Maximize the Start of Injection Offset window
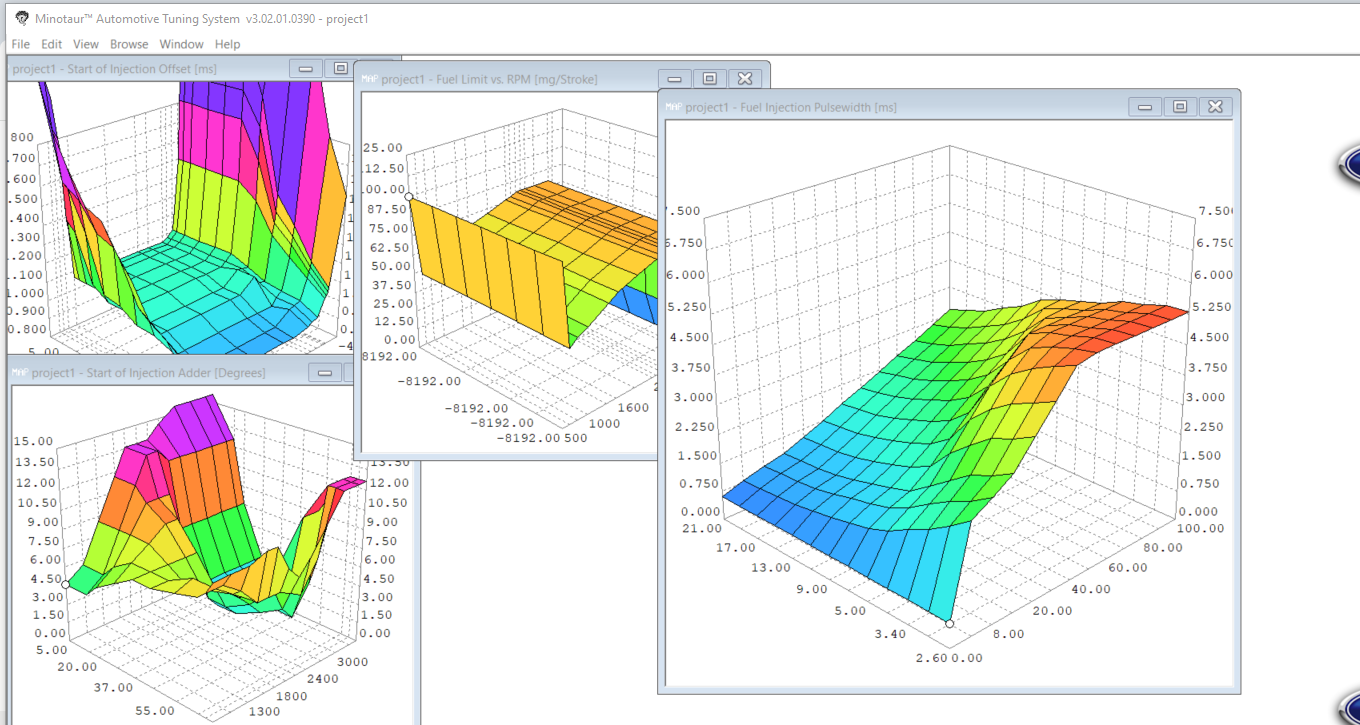The height and width of the screenshot is (725, 1360). click(x=340, y=69)
